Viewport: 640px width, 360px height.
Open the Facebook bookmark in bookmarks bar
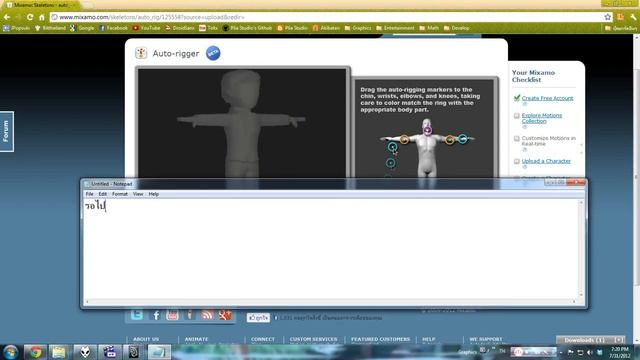pyautogui.click(x=113, y=28)
